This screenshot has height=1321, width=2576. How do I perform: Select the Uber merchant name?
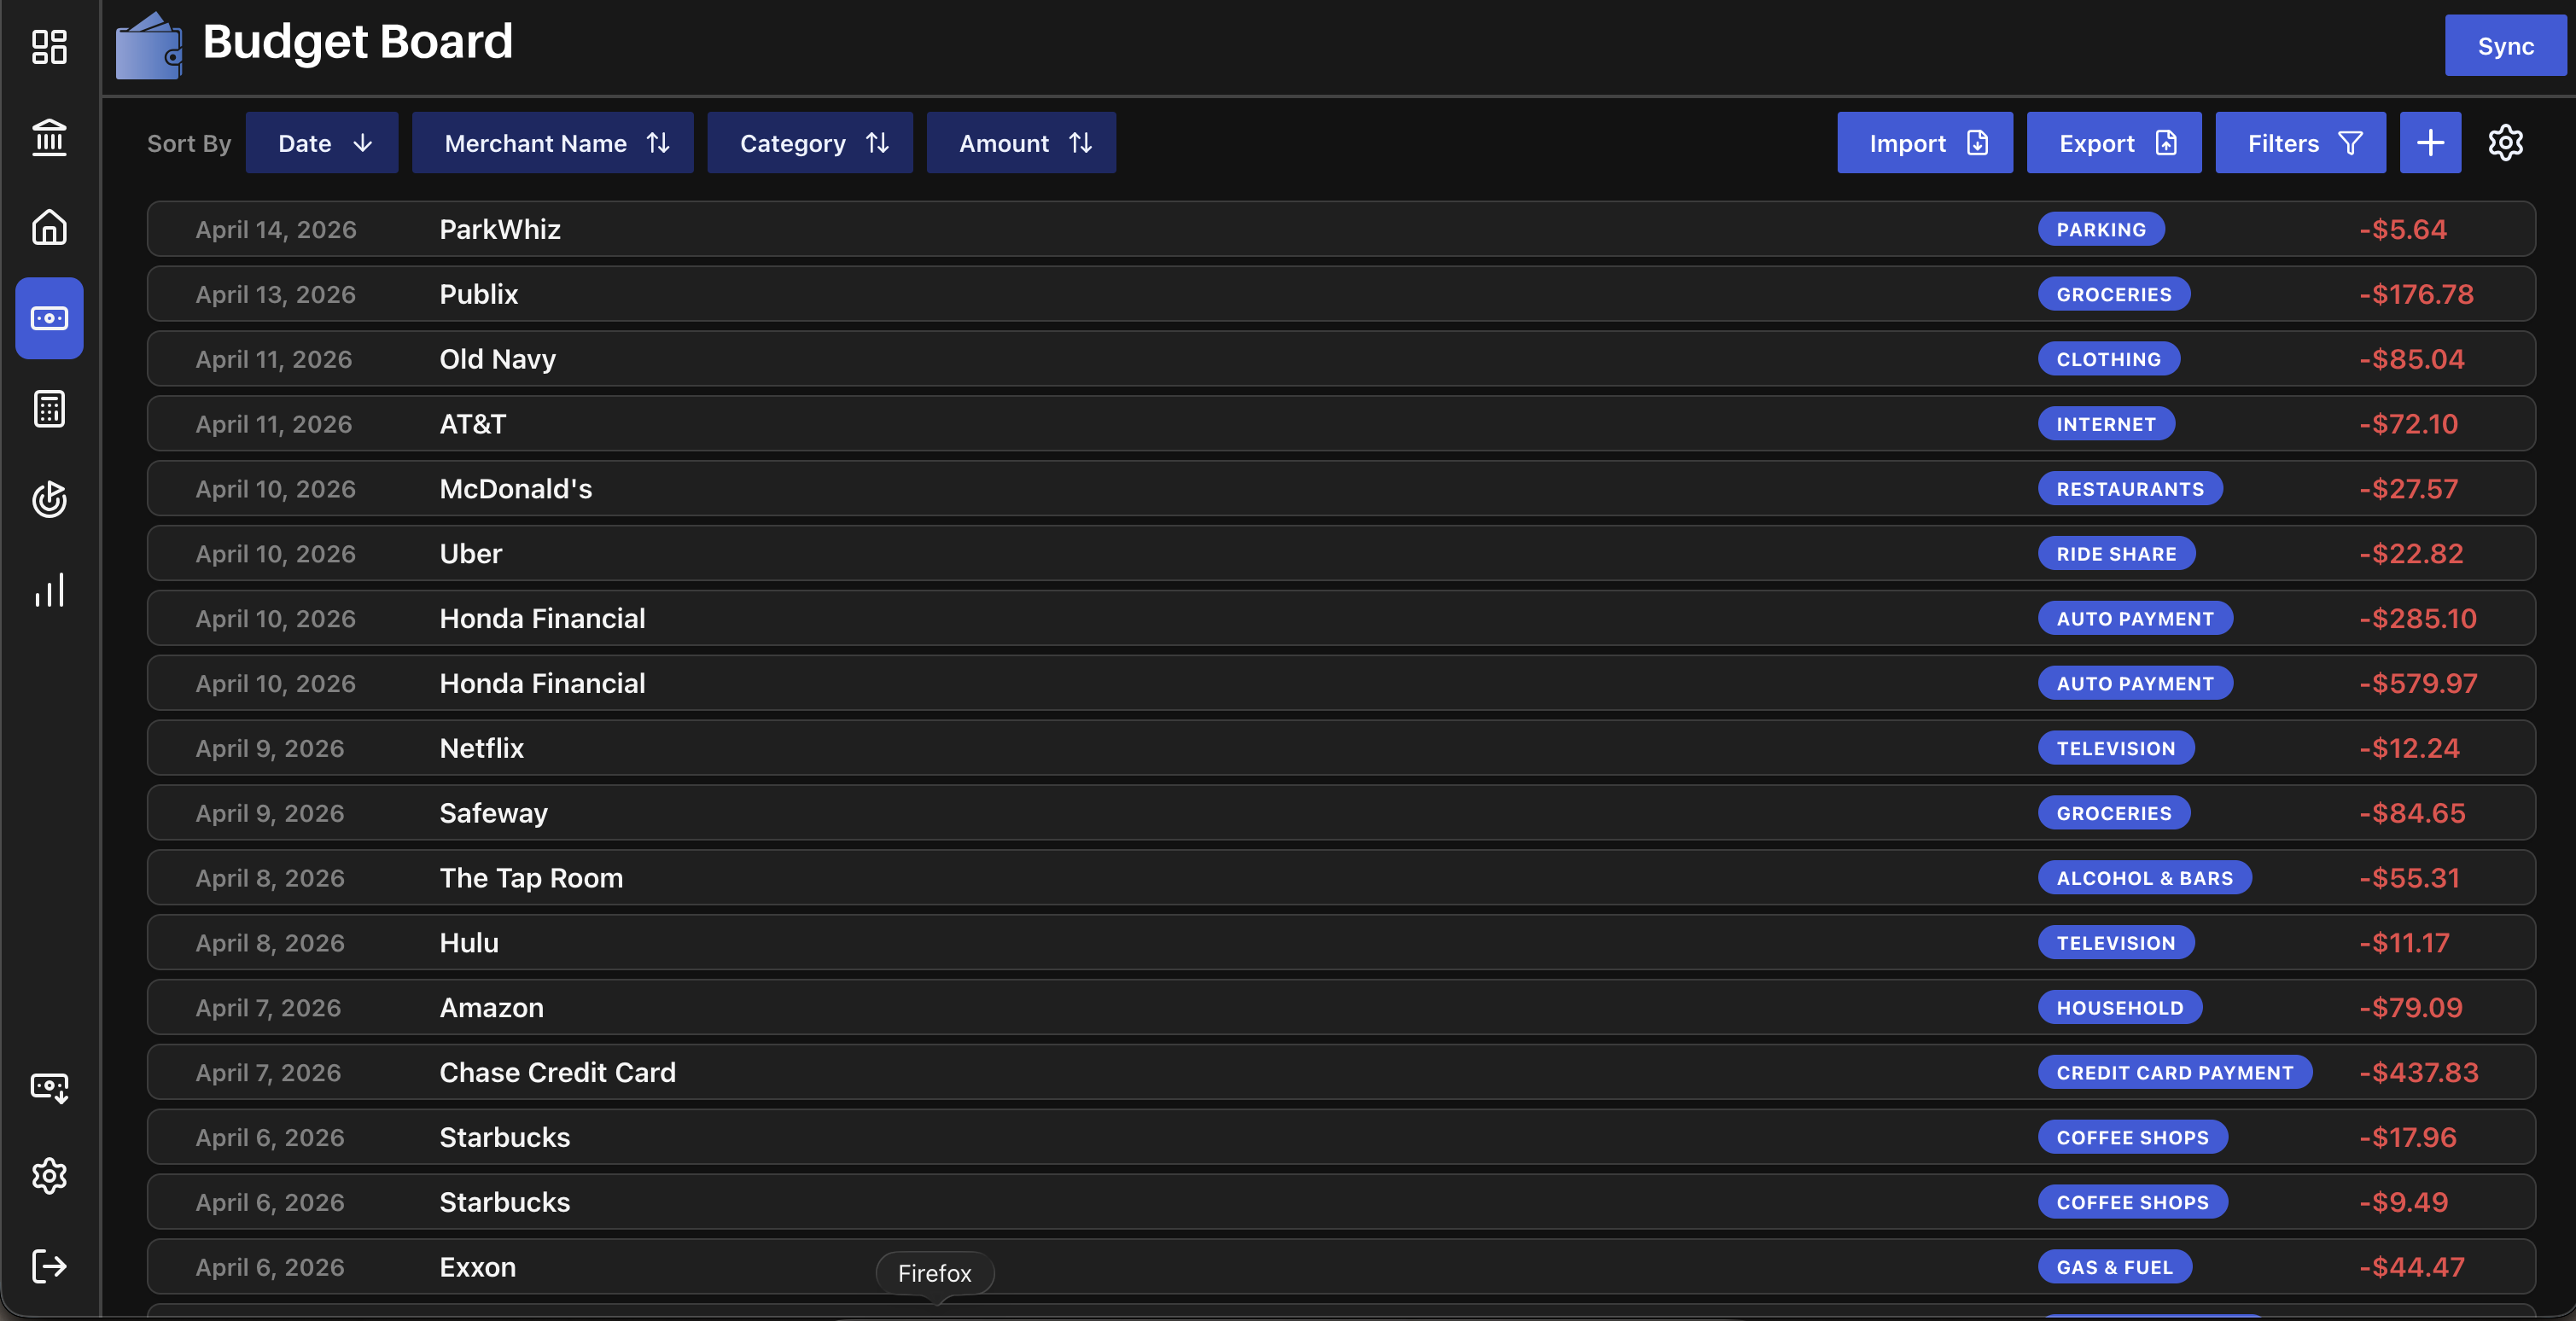click(x=471, y=554)
